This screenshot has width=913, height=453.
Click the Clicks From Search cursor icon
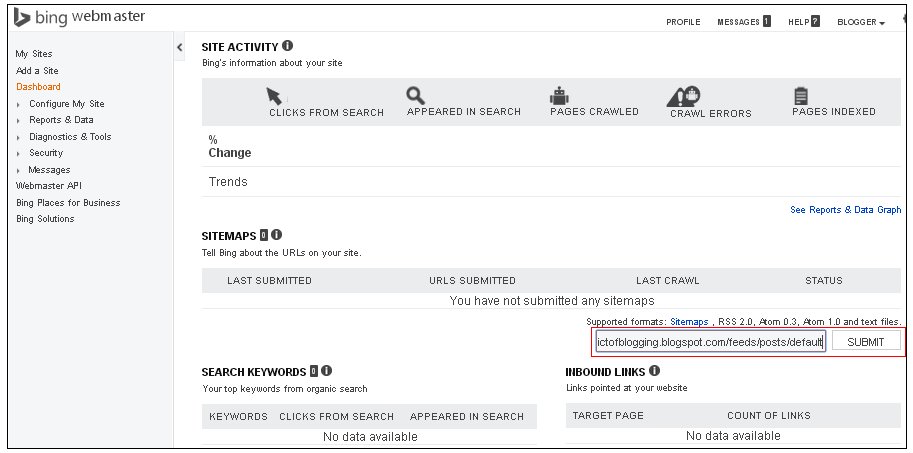coord(274,95)
